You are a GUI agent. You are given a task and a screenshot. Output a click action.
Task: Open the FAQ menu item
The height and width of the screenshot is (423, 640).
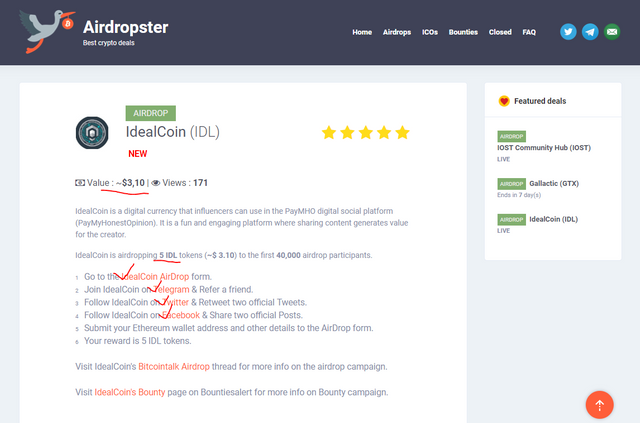coord(529,32)
